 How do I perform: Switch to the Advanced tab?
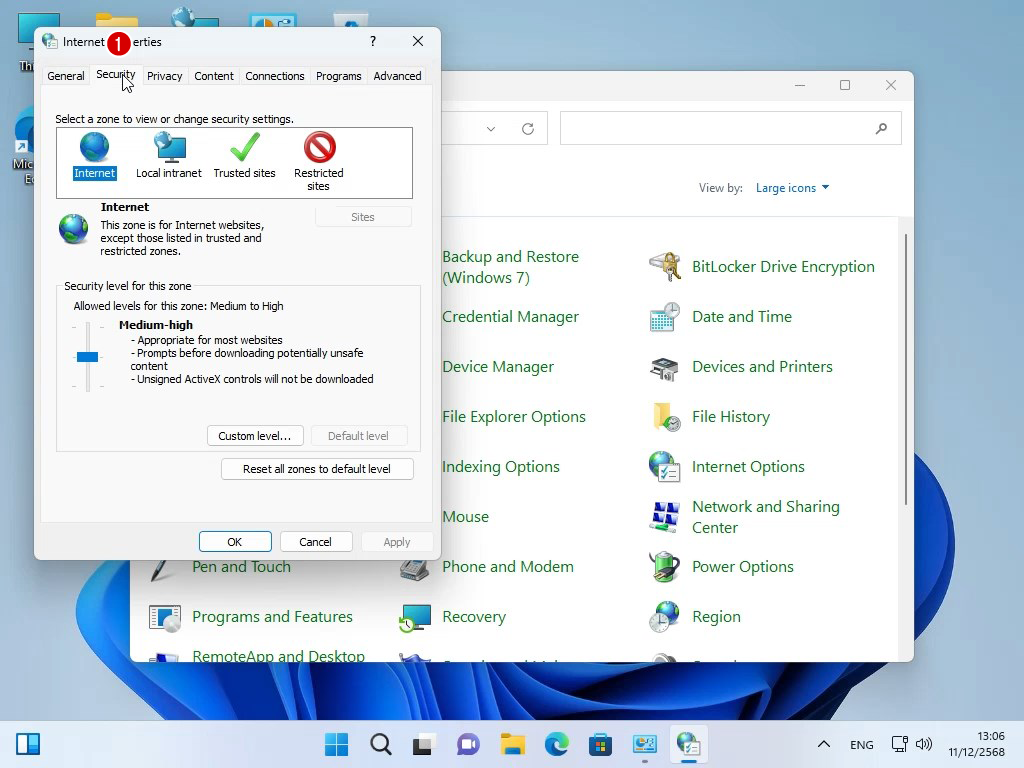[x=397, y=76]
